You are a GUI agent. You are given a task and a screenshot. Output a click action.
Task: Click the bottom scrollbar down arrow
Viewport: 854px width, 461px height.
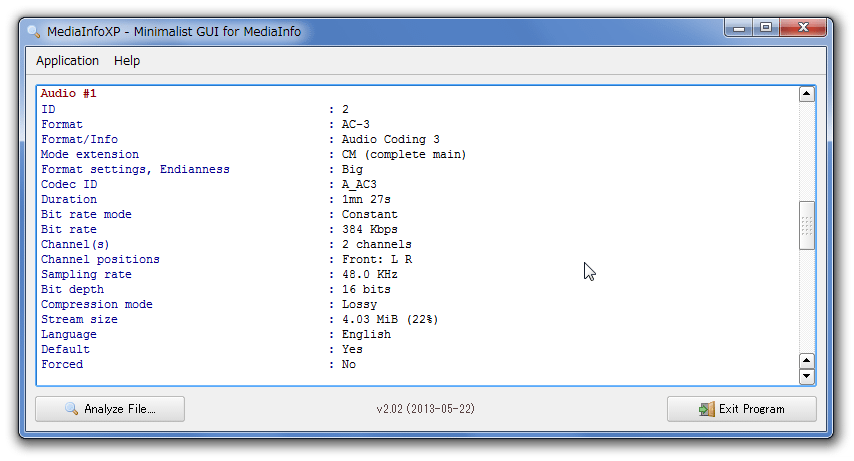(x=807, y=376)
